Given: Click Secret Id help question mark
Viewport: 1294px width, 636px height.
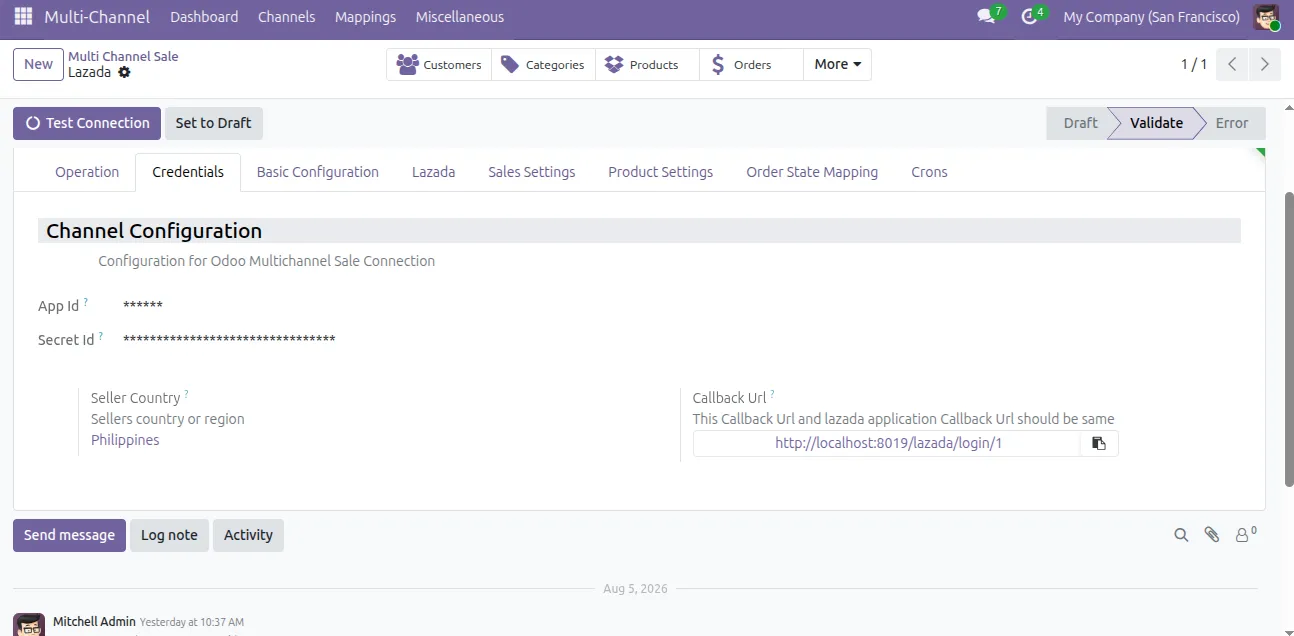Looking at the screenshot, I should [101, 335].
